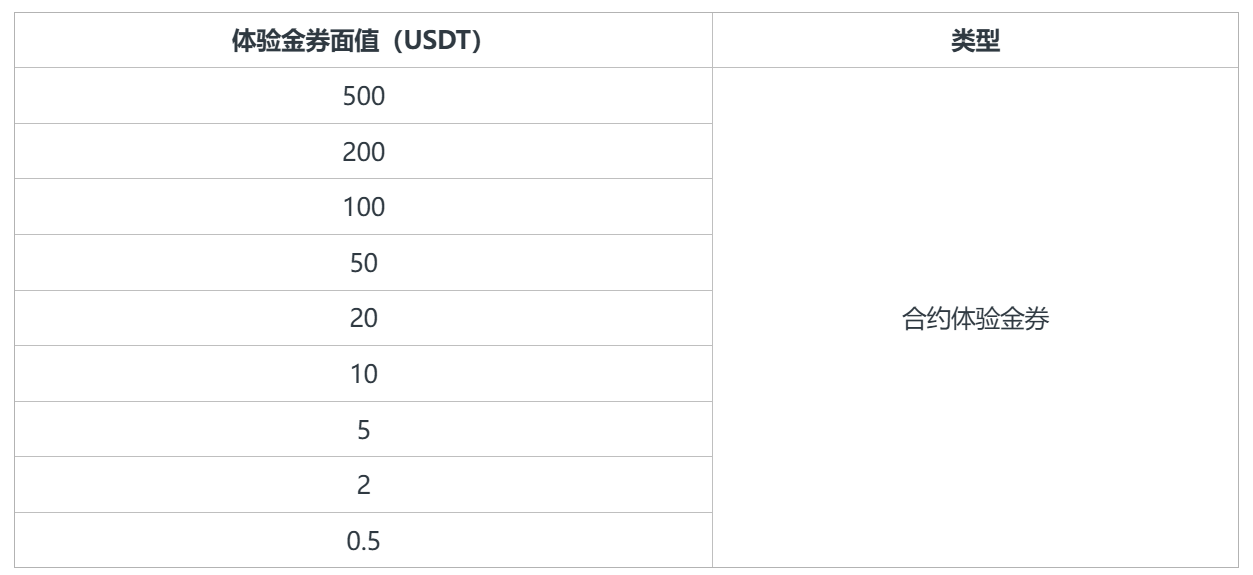This screenshot has height=575, width=1253.
Task: Select the 10 face value cell
Action: tap(363, 374)
